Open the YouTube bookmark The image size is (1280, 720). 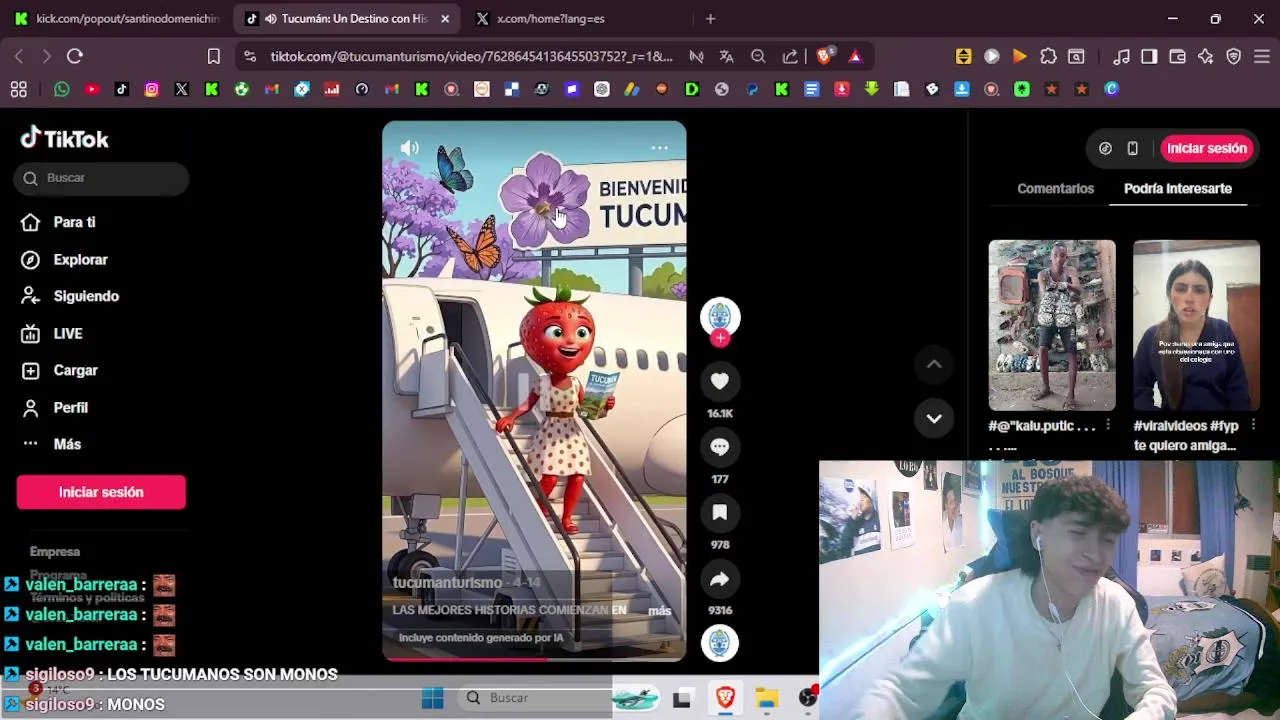click(92, 89)
